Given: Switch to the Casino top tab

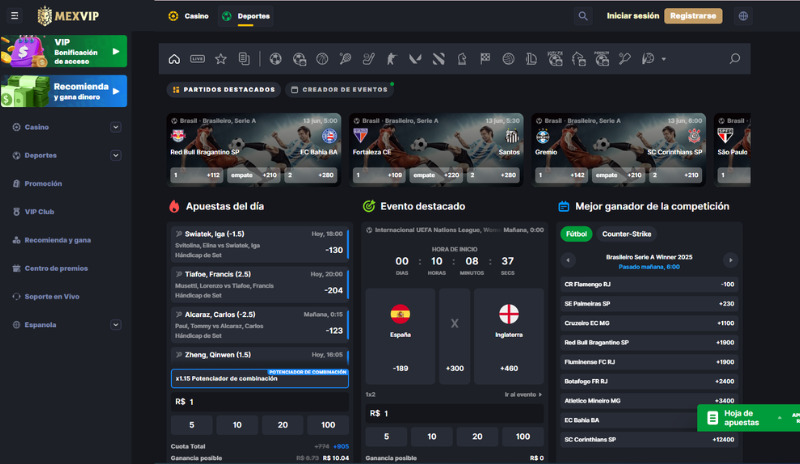Looking at the screenshot, I should (x=189, y=16).
